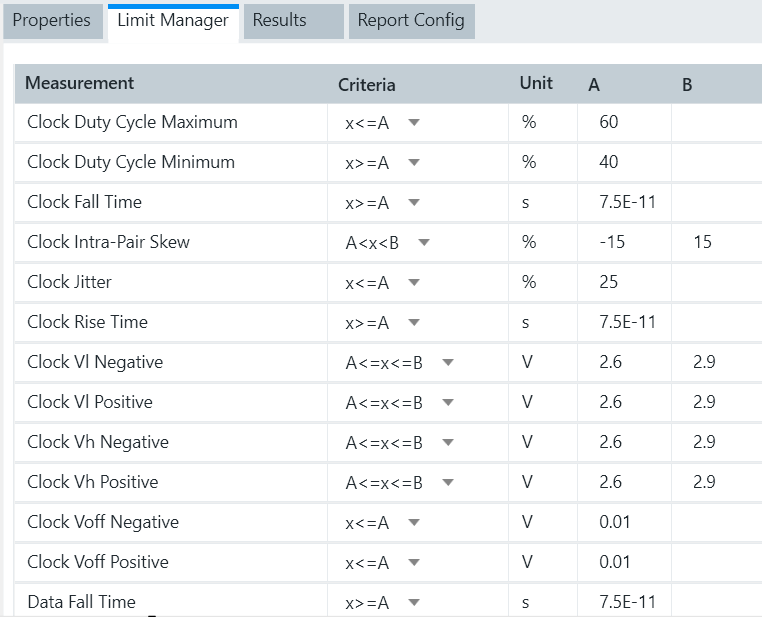Screen dimensions: 762x617
Task: Expand criteria dropdown for Clock Intra-Pair Skew
Action: click(x=424, y=243)
